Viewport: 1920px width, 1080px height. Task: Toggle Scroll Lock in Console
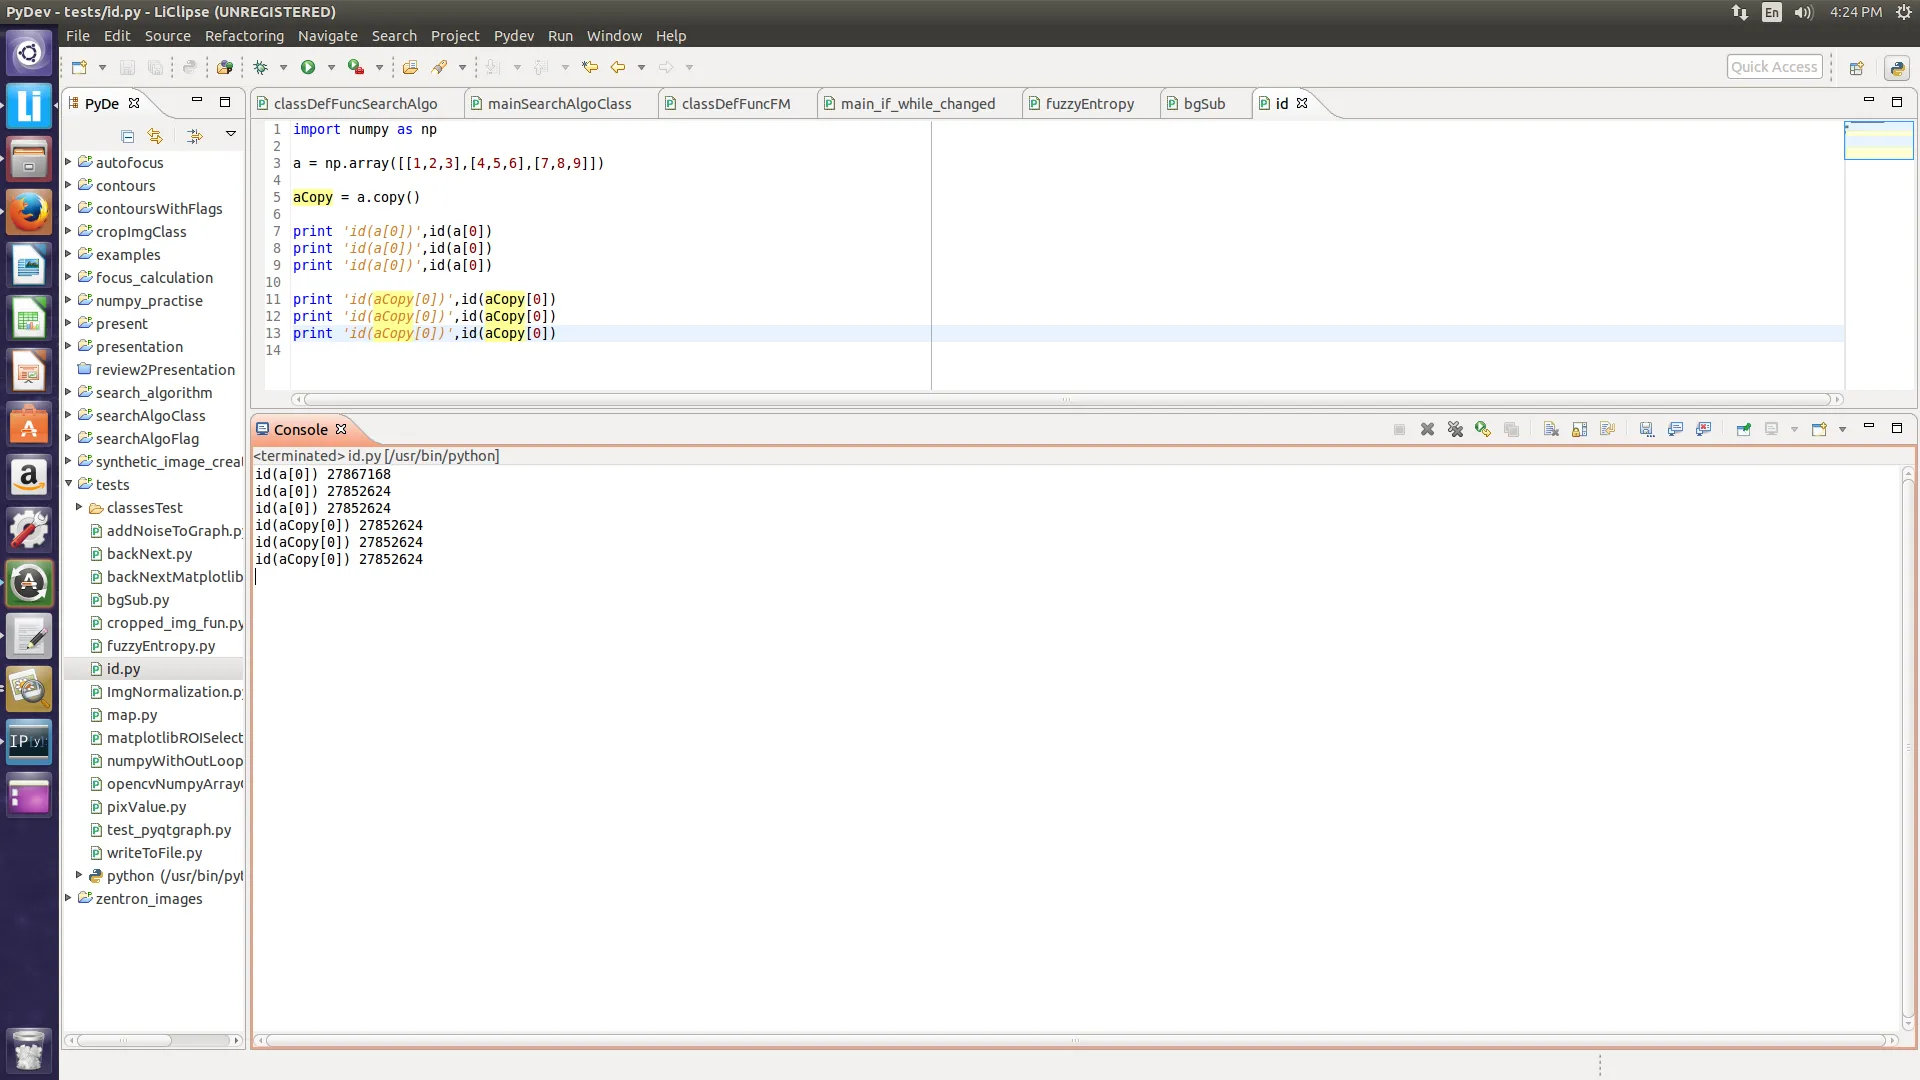[1579, 429]
